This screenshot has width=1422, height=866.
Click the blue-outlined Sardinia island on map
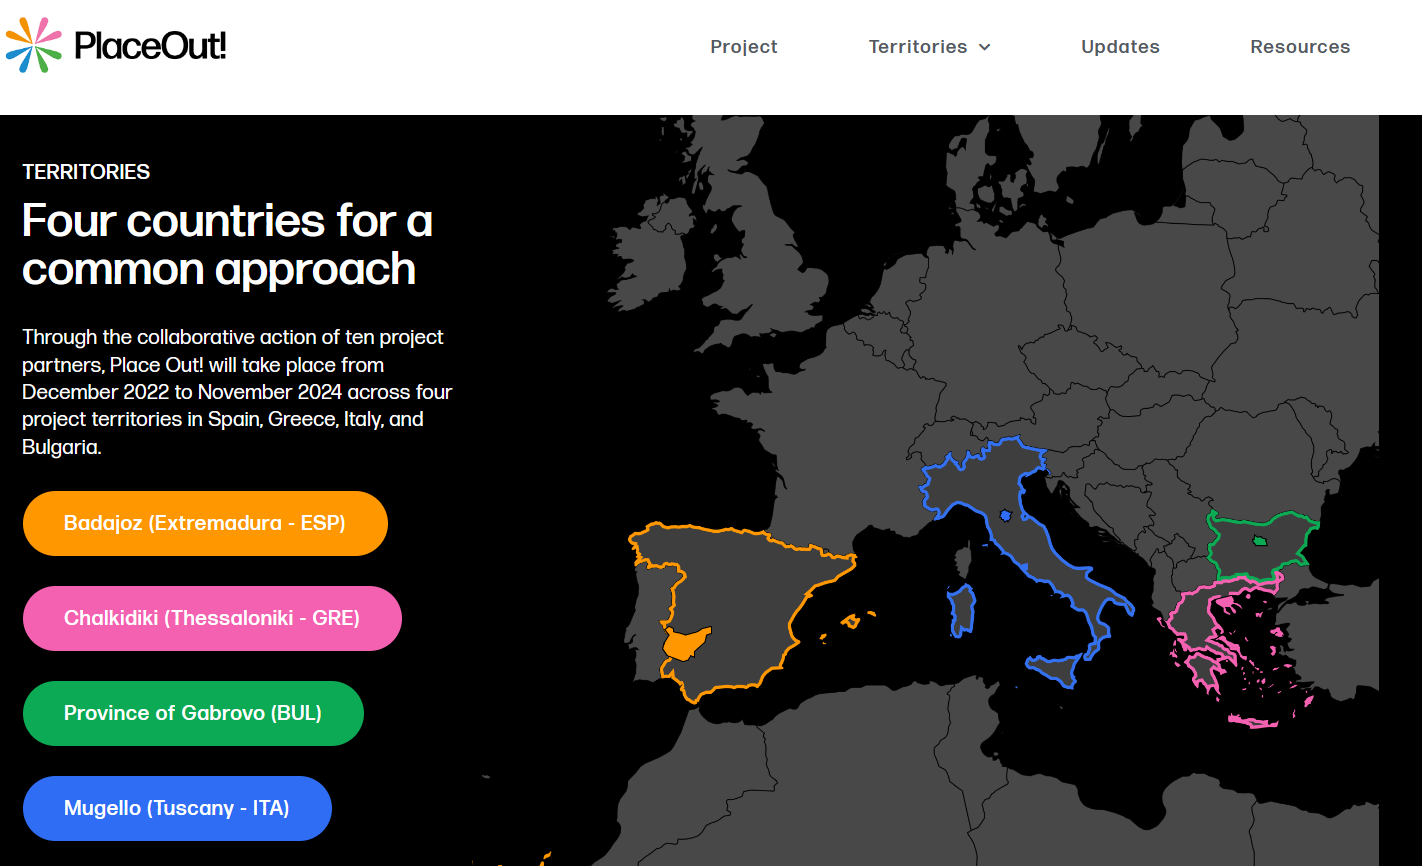click(x=961, y=611)
